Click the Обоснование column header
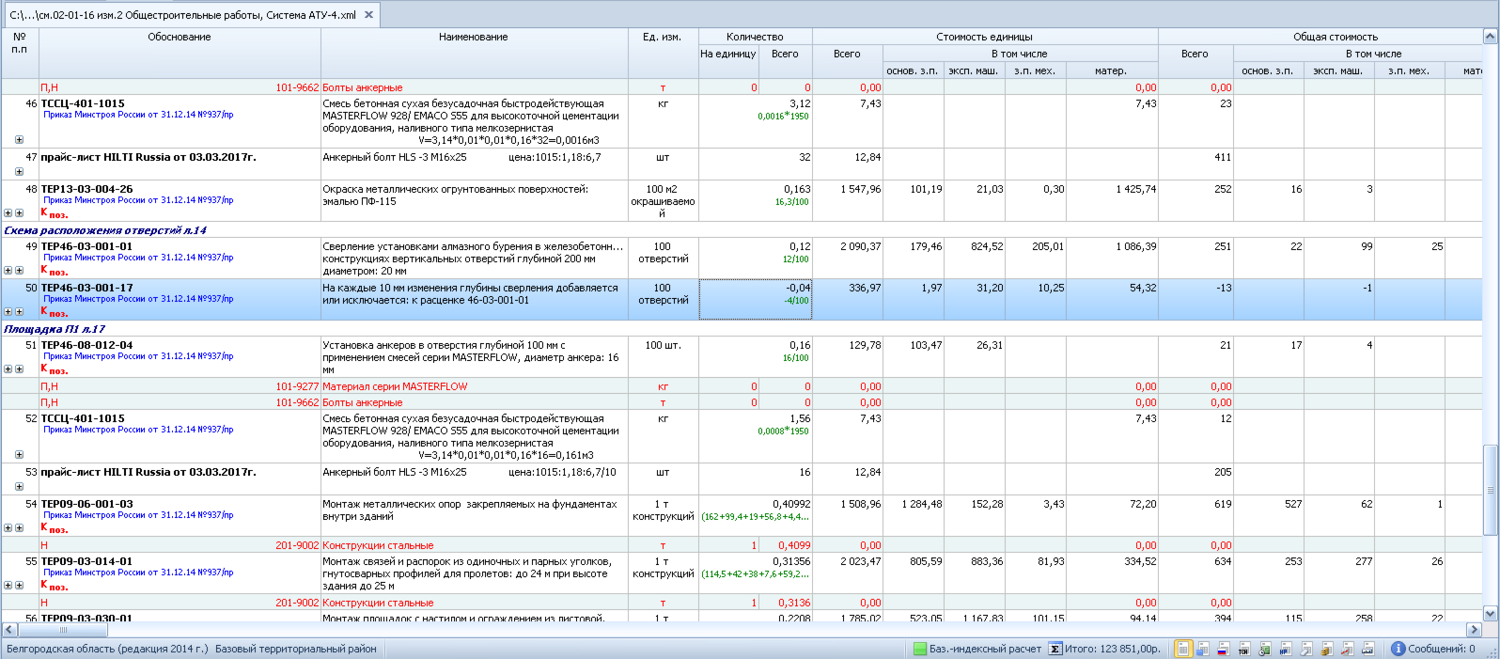Viewport: 1500px width, 659px height. [179, 37]
